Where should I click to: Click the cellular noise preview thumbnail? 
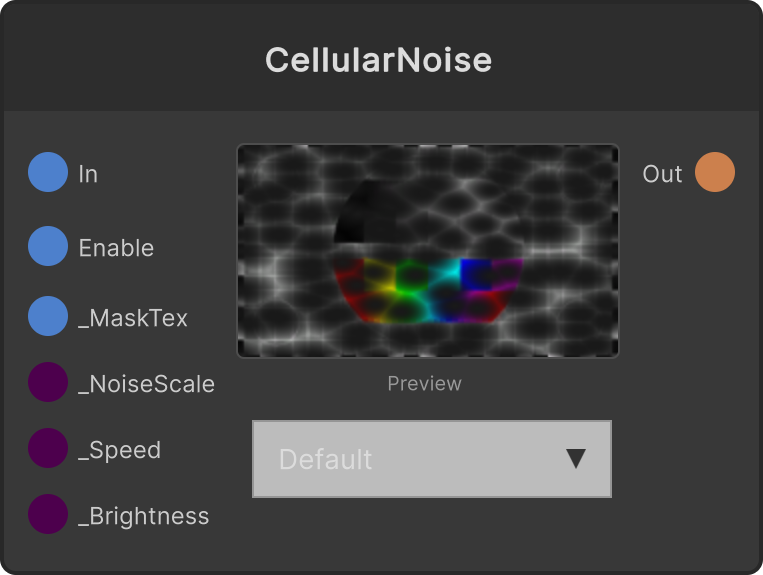coord(428,251)
